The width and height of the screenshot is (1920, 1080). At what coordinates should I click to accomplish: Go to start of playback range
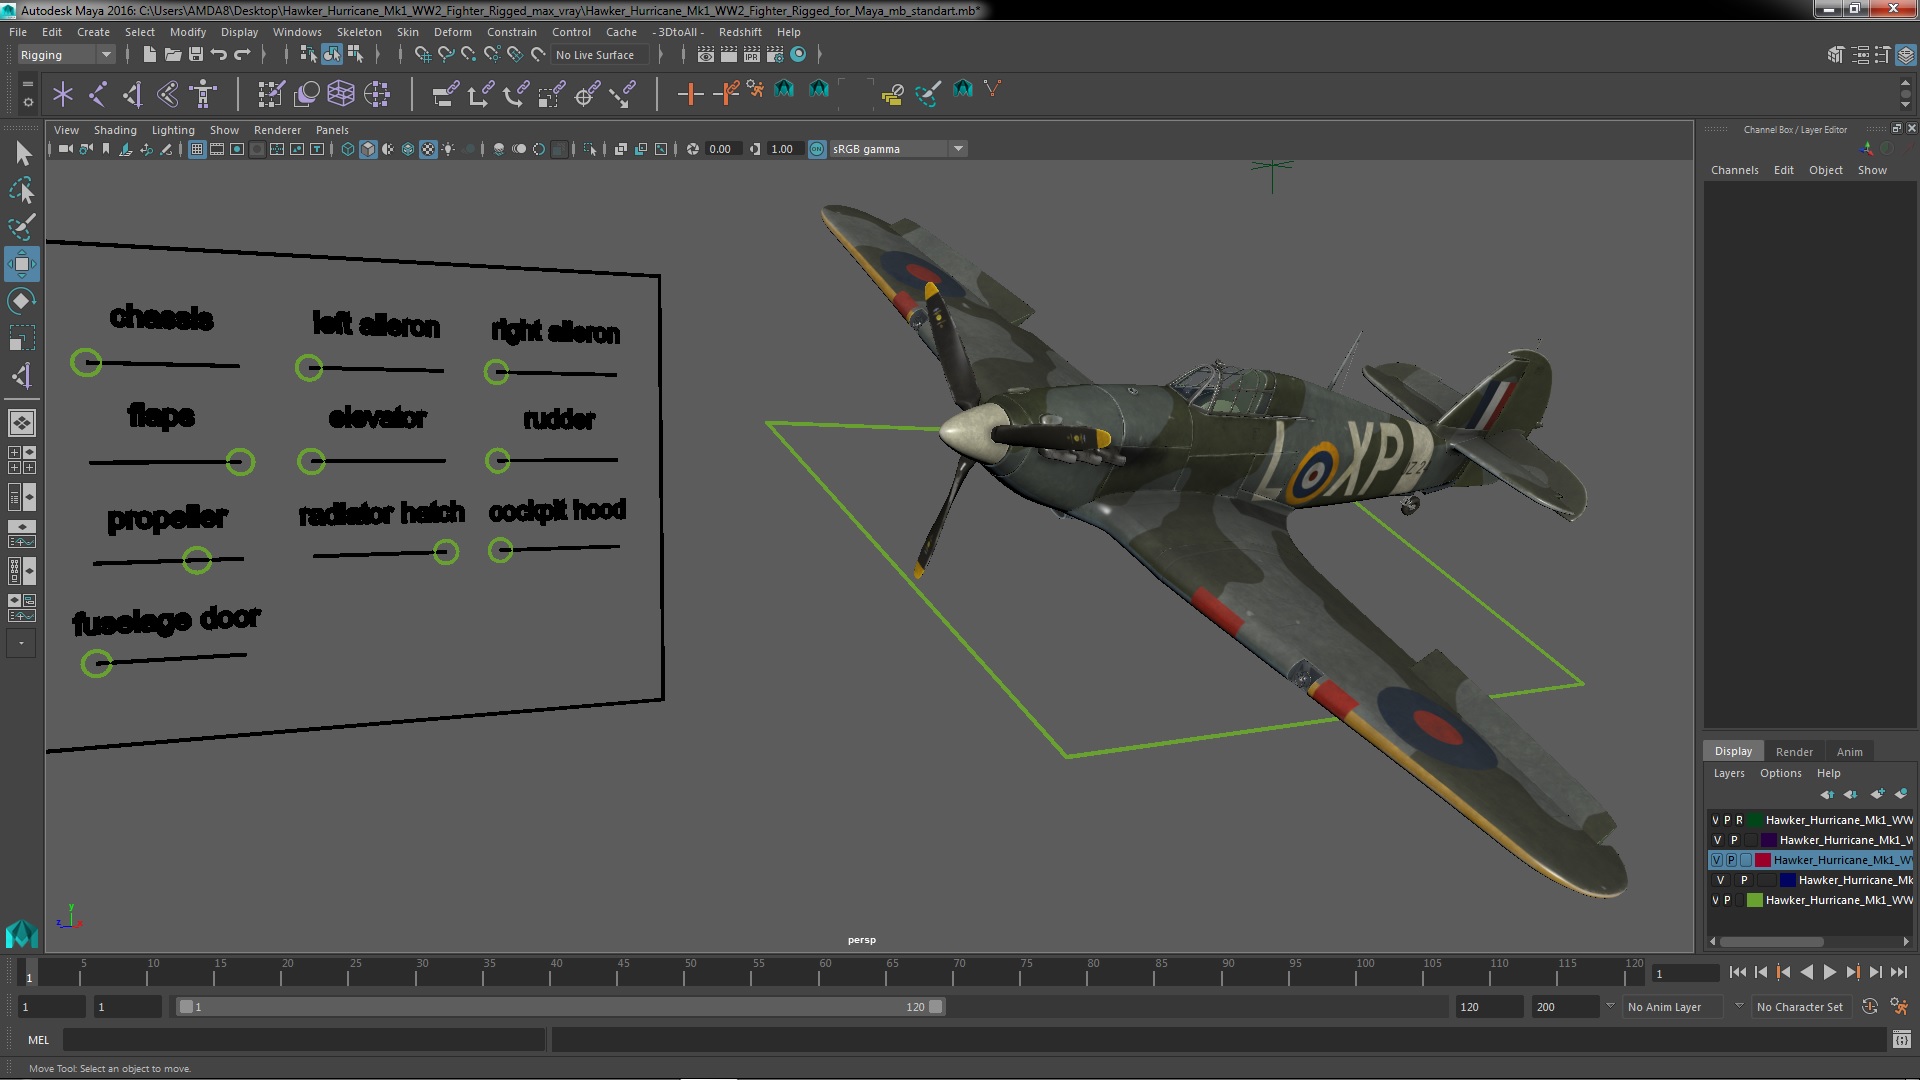(x=1738, y=972)
